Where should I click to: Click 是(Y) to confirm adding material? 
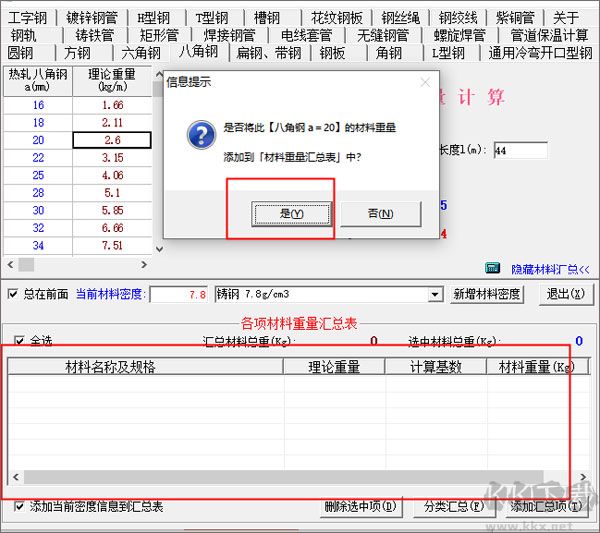[292, 214]
